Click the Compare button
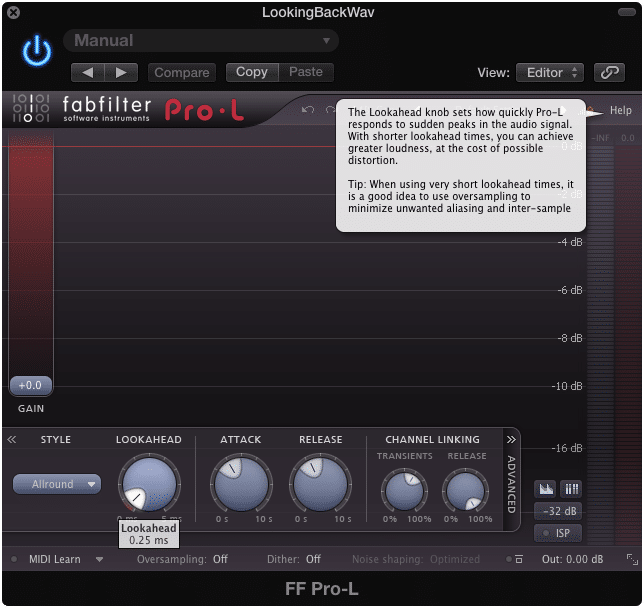This screenshot has height=608, width=644. 182,73
